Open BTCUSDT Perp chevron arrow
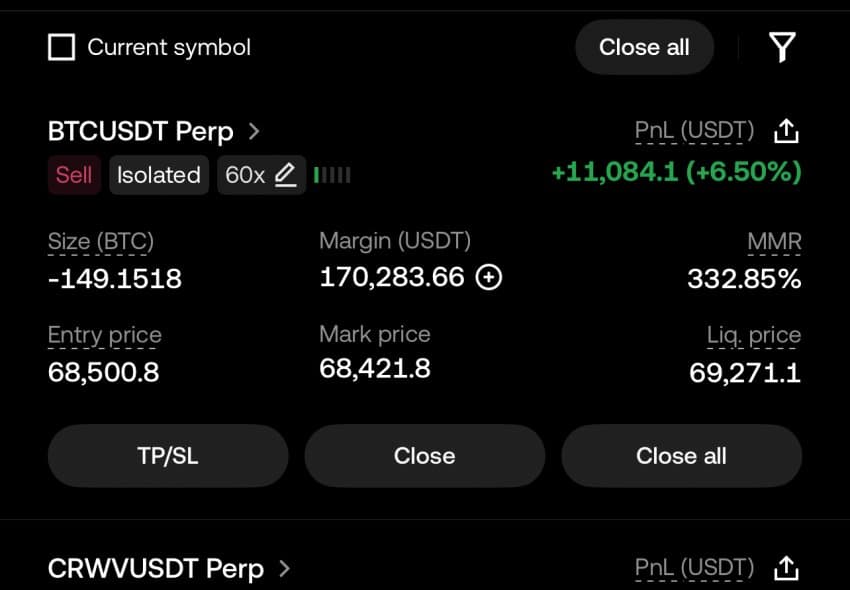This screenshot has width=850, height=590. [254, 131]
